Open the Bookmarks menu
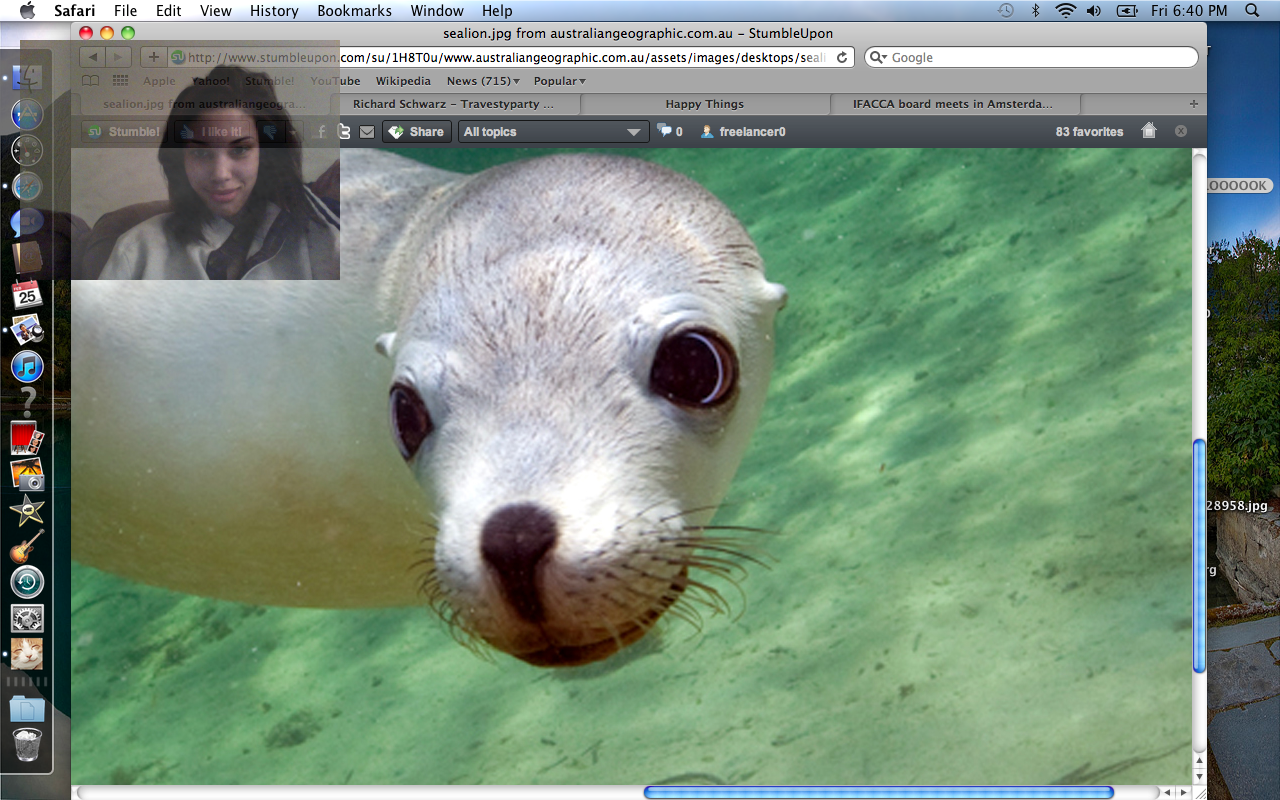This screenshot has height=800, width=1280. pyautogui.click(x=354, y=11)
